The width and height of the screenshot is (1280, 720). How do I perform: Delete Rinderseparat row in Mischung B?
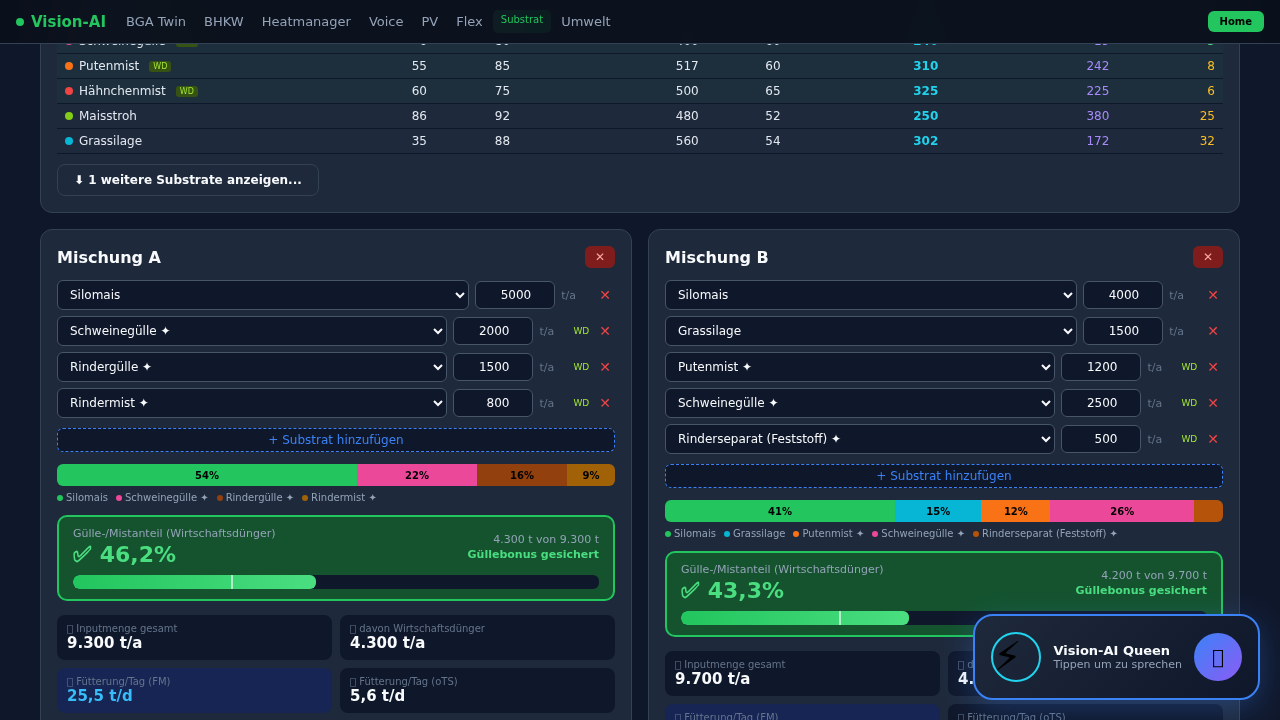point(1213,439)
